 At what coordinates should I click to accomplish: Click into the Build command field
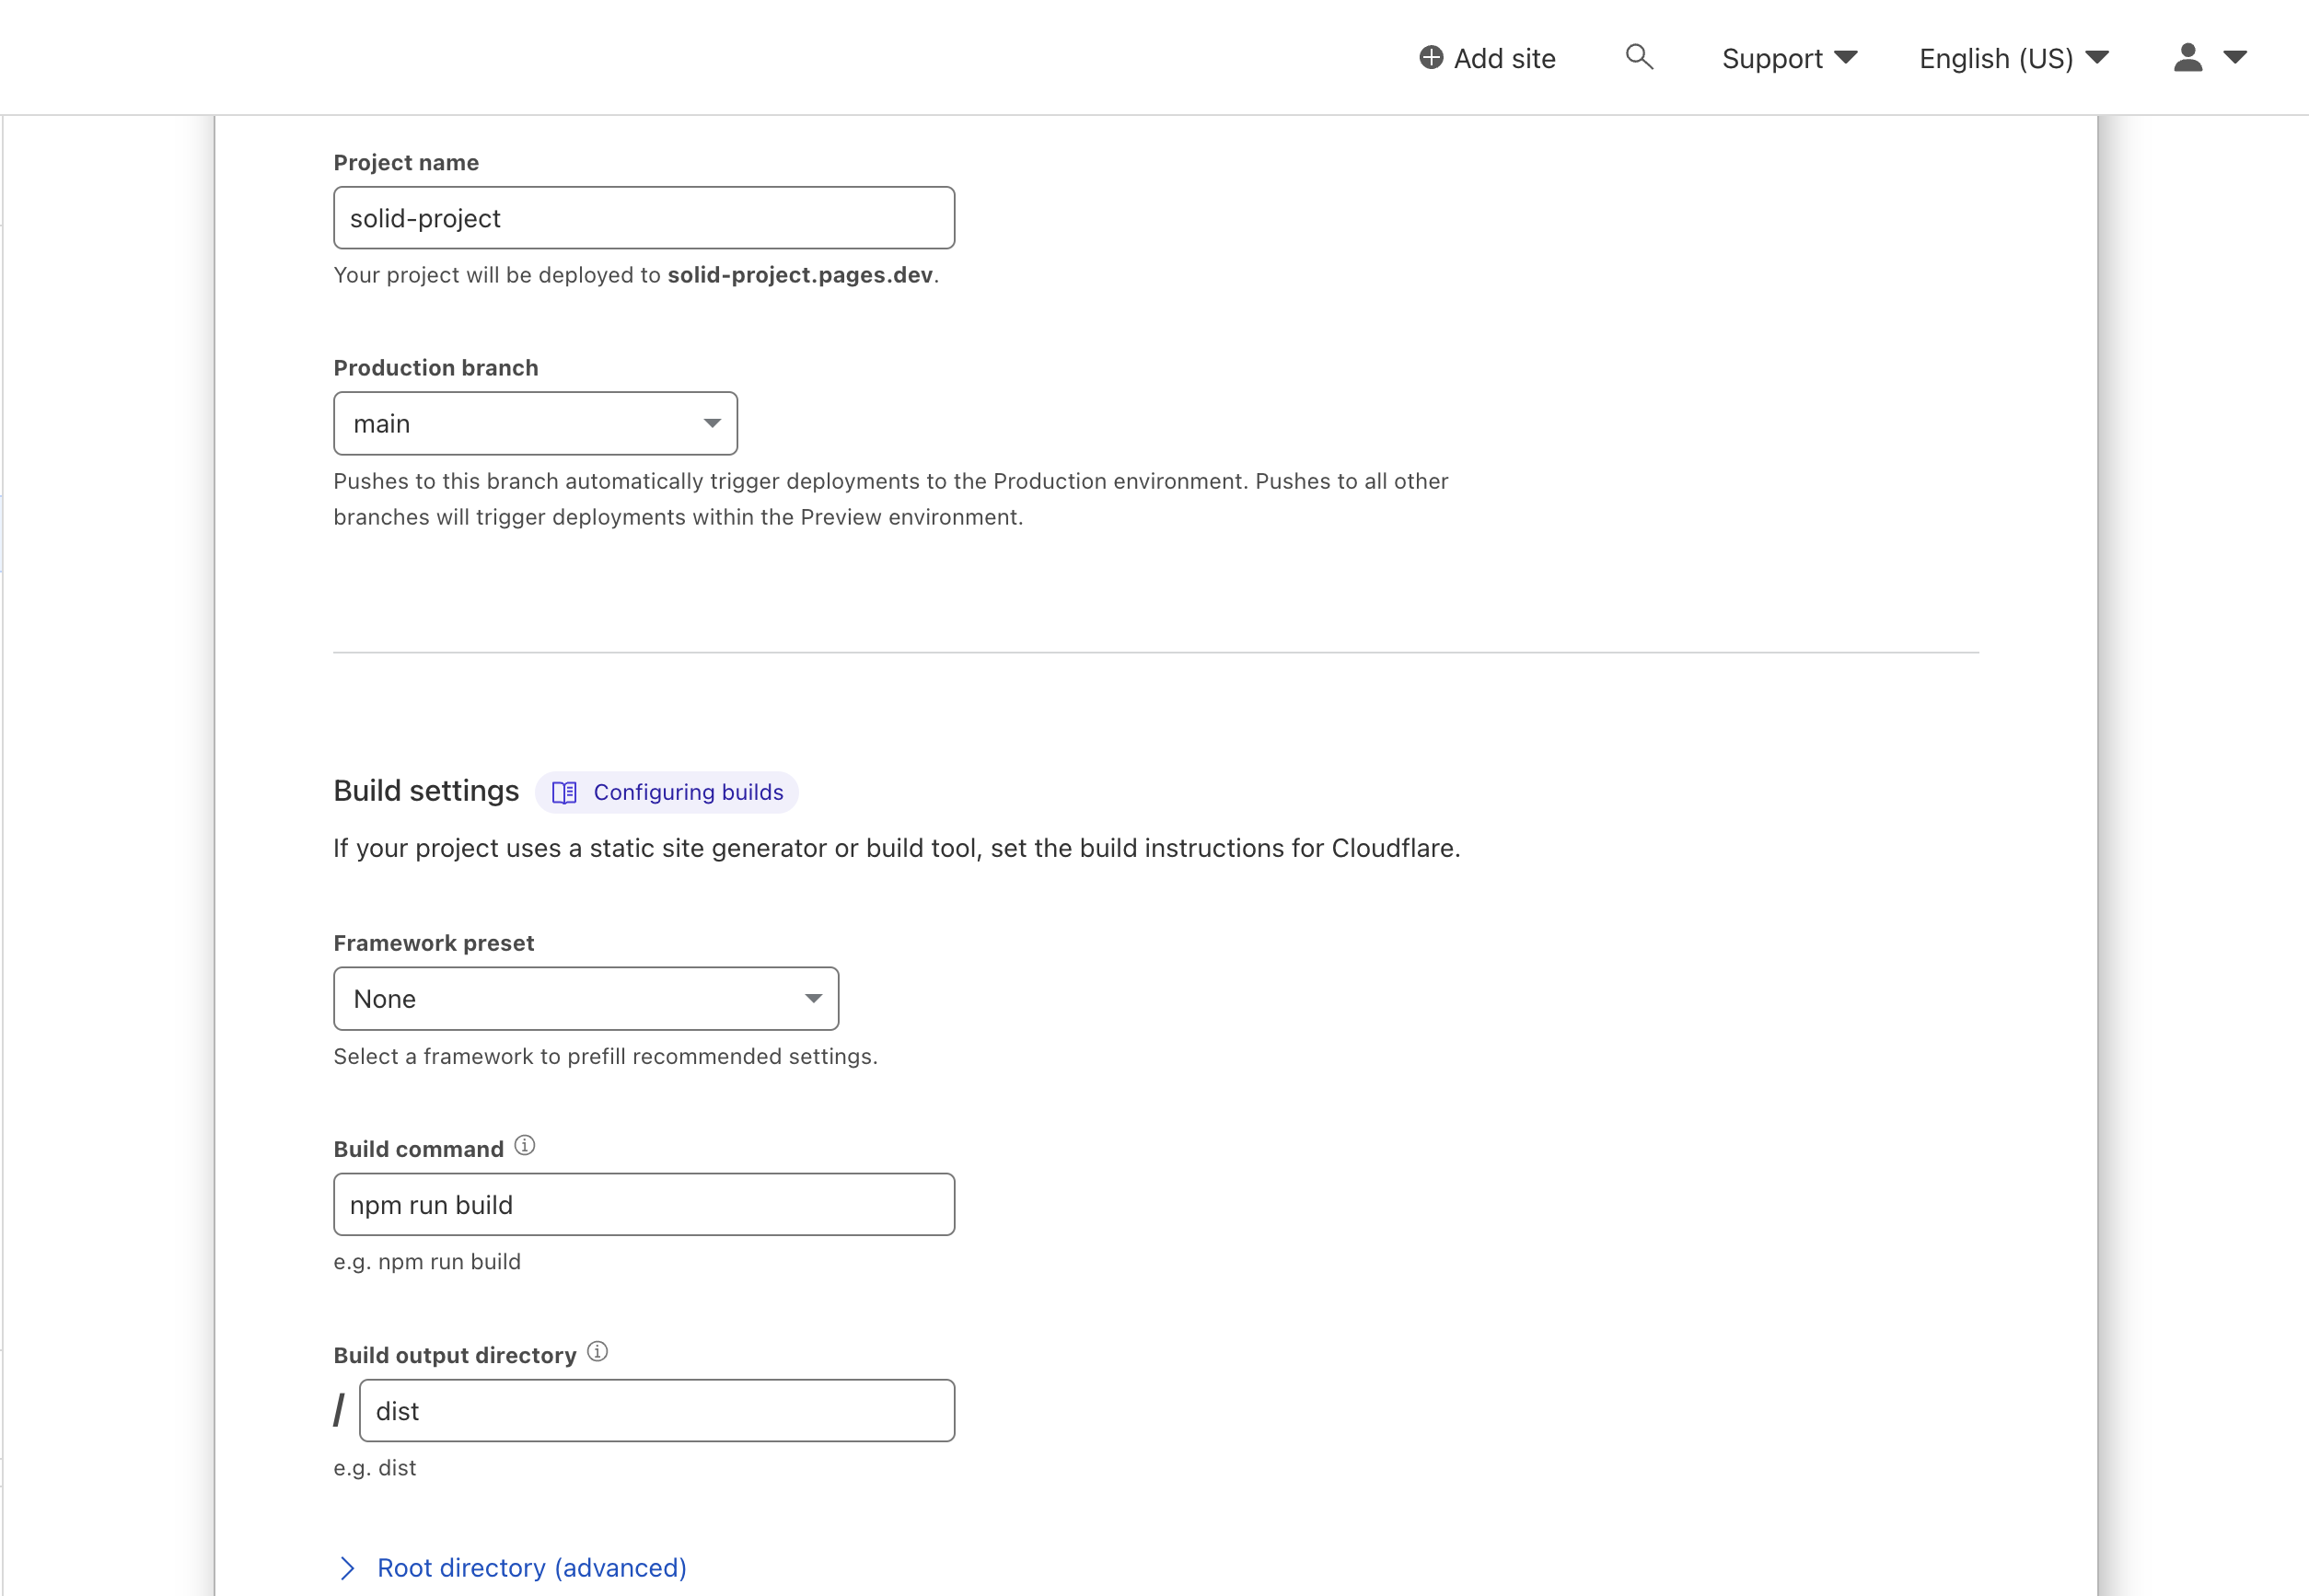(x=643, y=1204)
